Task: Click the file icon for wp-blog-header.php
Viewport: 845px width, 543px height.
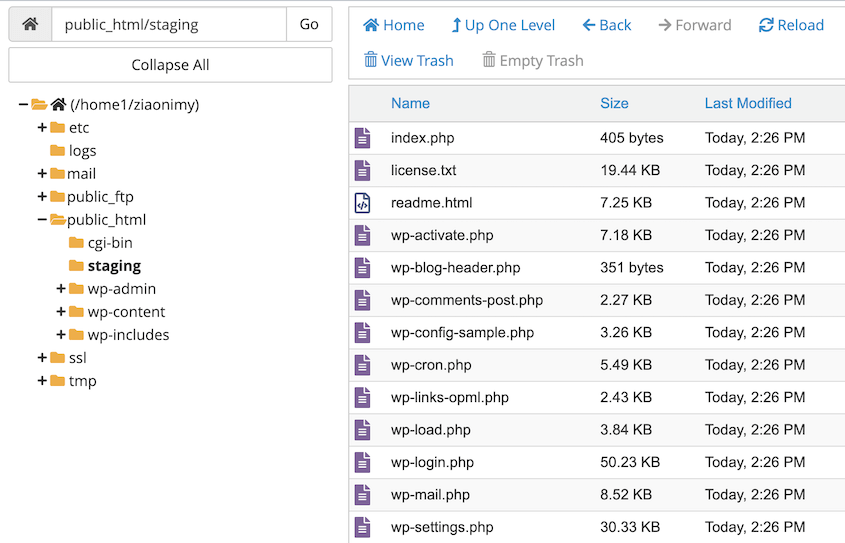Action: 363,268
